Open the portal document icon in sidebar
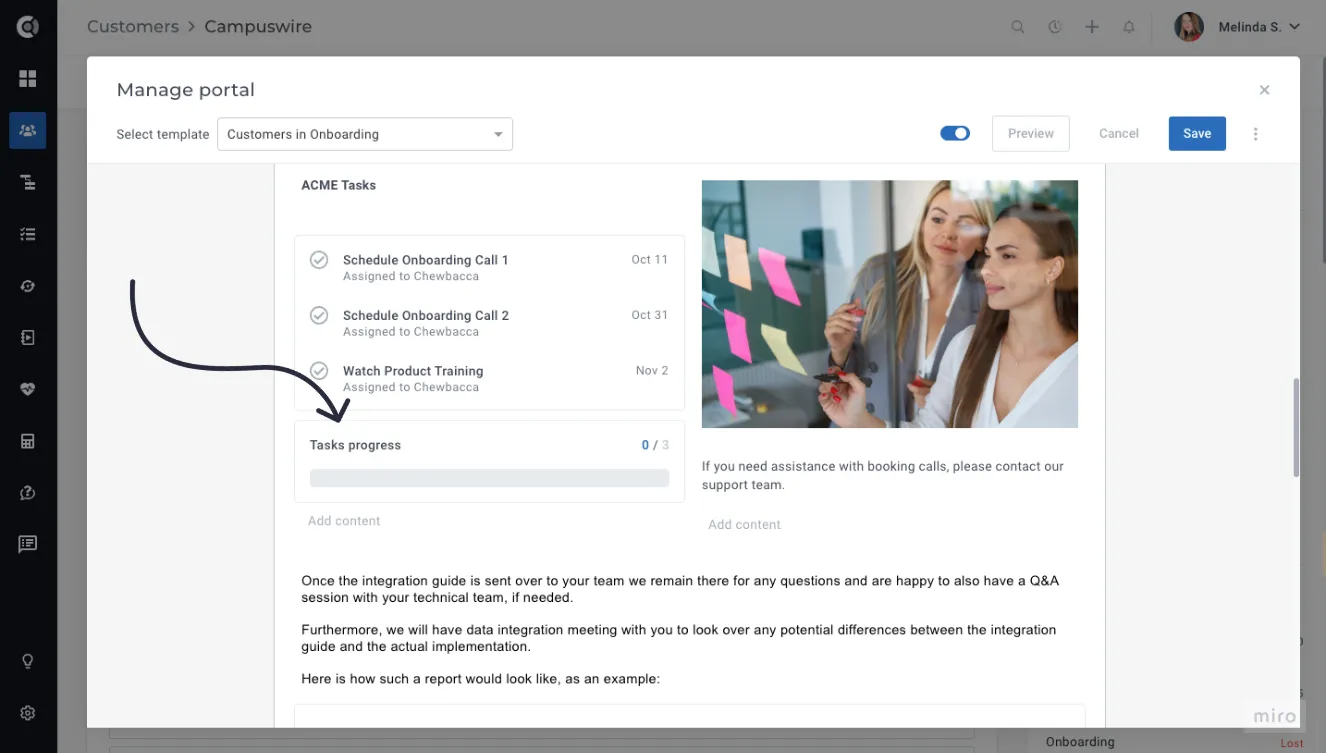The width and height of the screenshot is (1326, 753). (28, 338)
